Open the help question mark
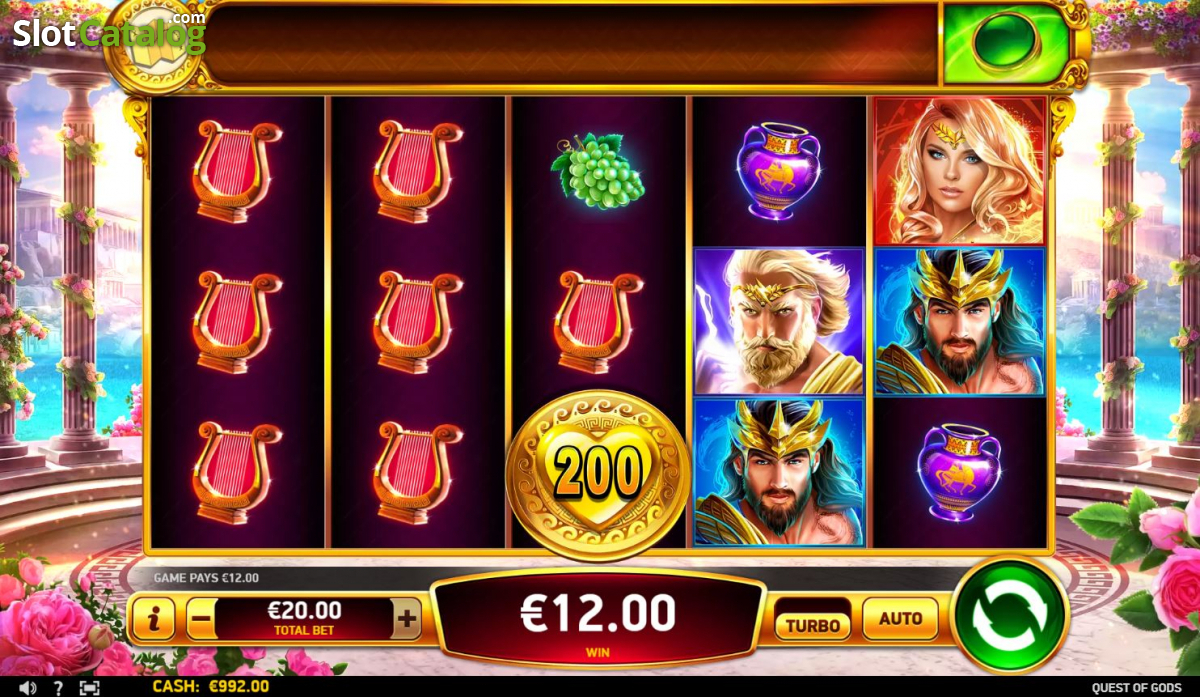 point(58,687)
